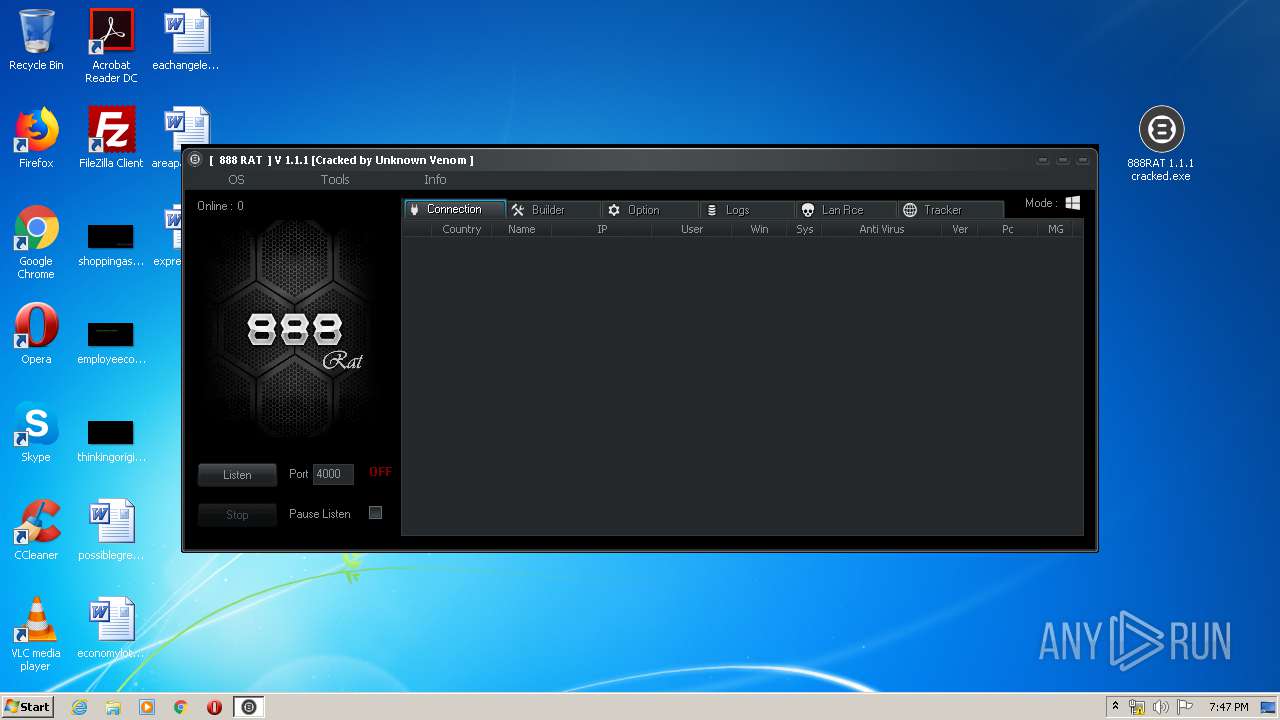This screenshot has width=1280, height=720.
Task: Open the Lan Rce tab
Action: coord(846,210)
